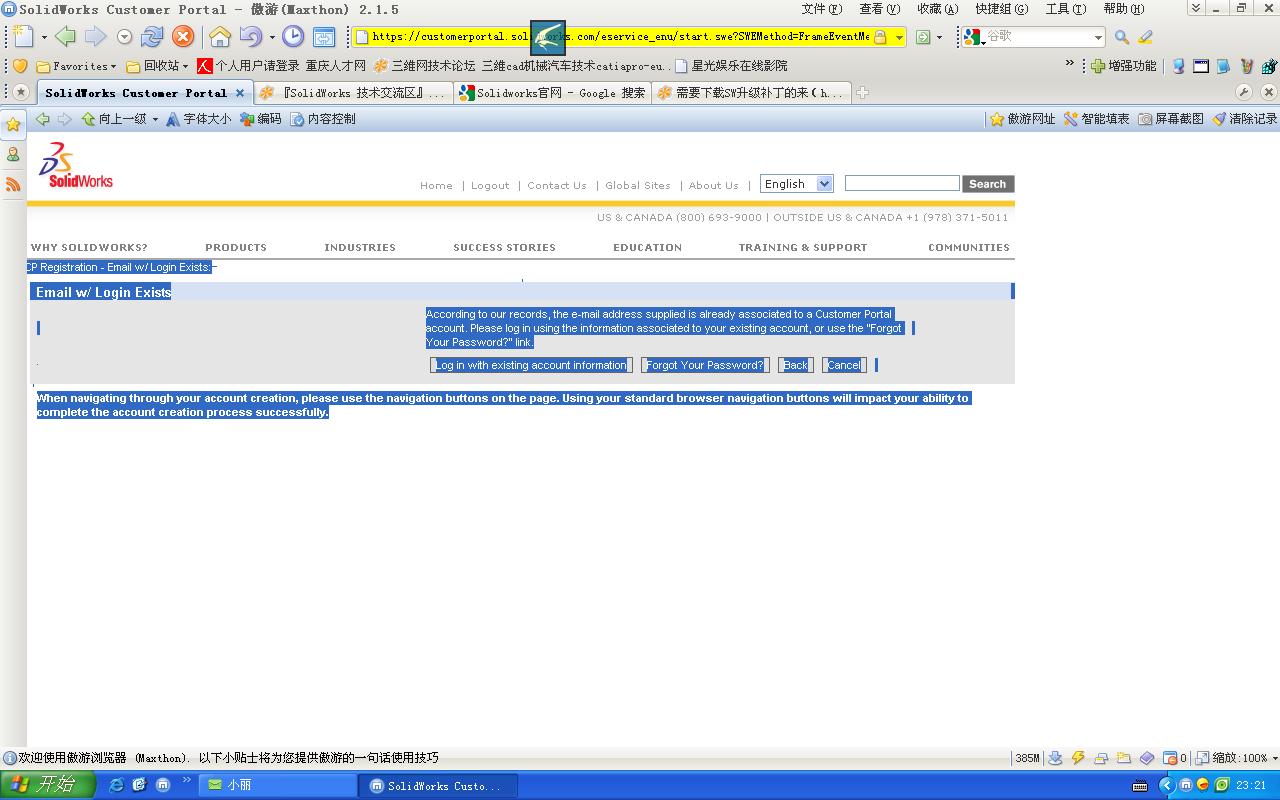Viewport: 1280px width, 800px height.
Task: Open the 快捷组(G) menu
Action: click(x=1002, y=9)
